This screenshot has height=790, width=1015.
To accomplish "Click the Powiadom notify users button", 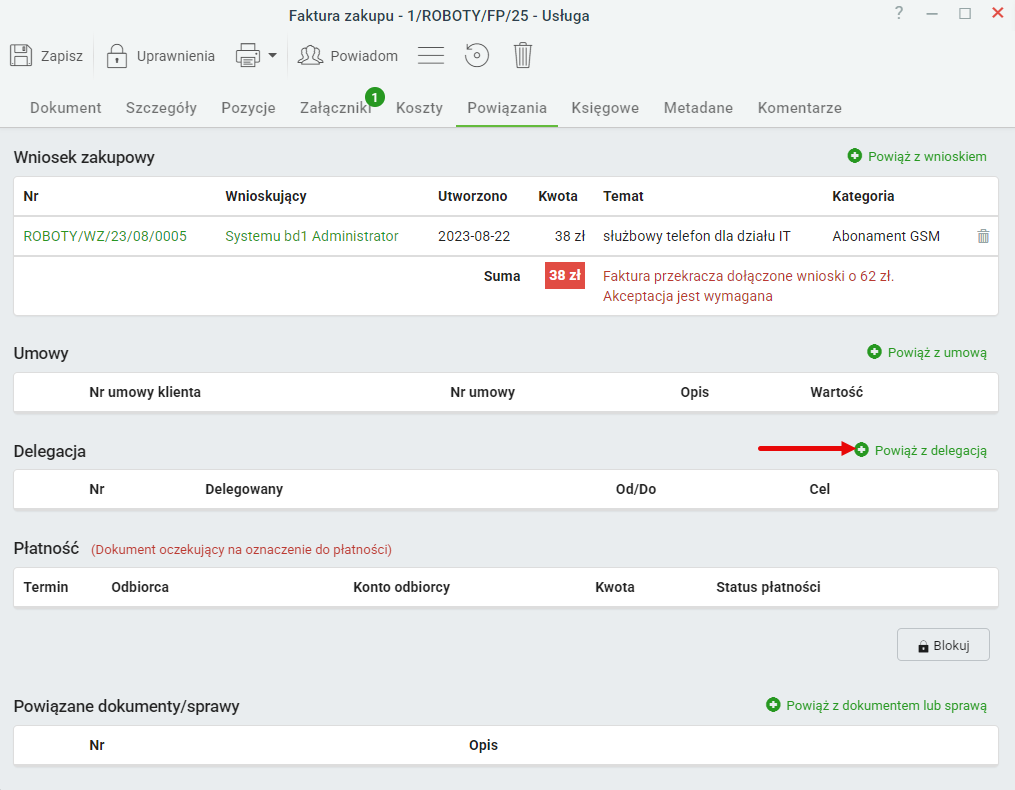I will [348, 56].
